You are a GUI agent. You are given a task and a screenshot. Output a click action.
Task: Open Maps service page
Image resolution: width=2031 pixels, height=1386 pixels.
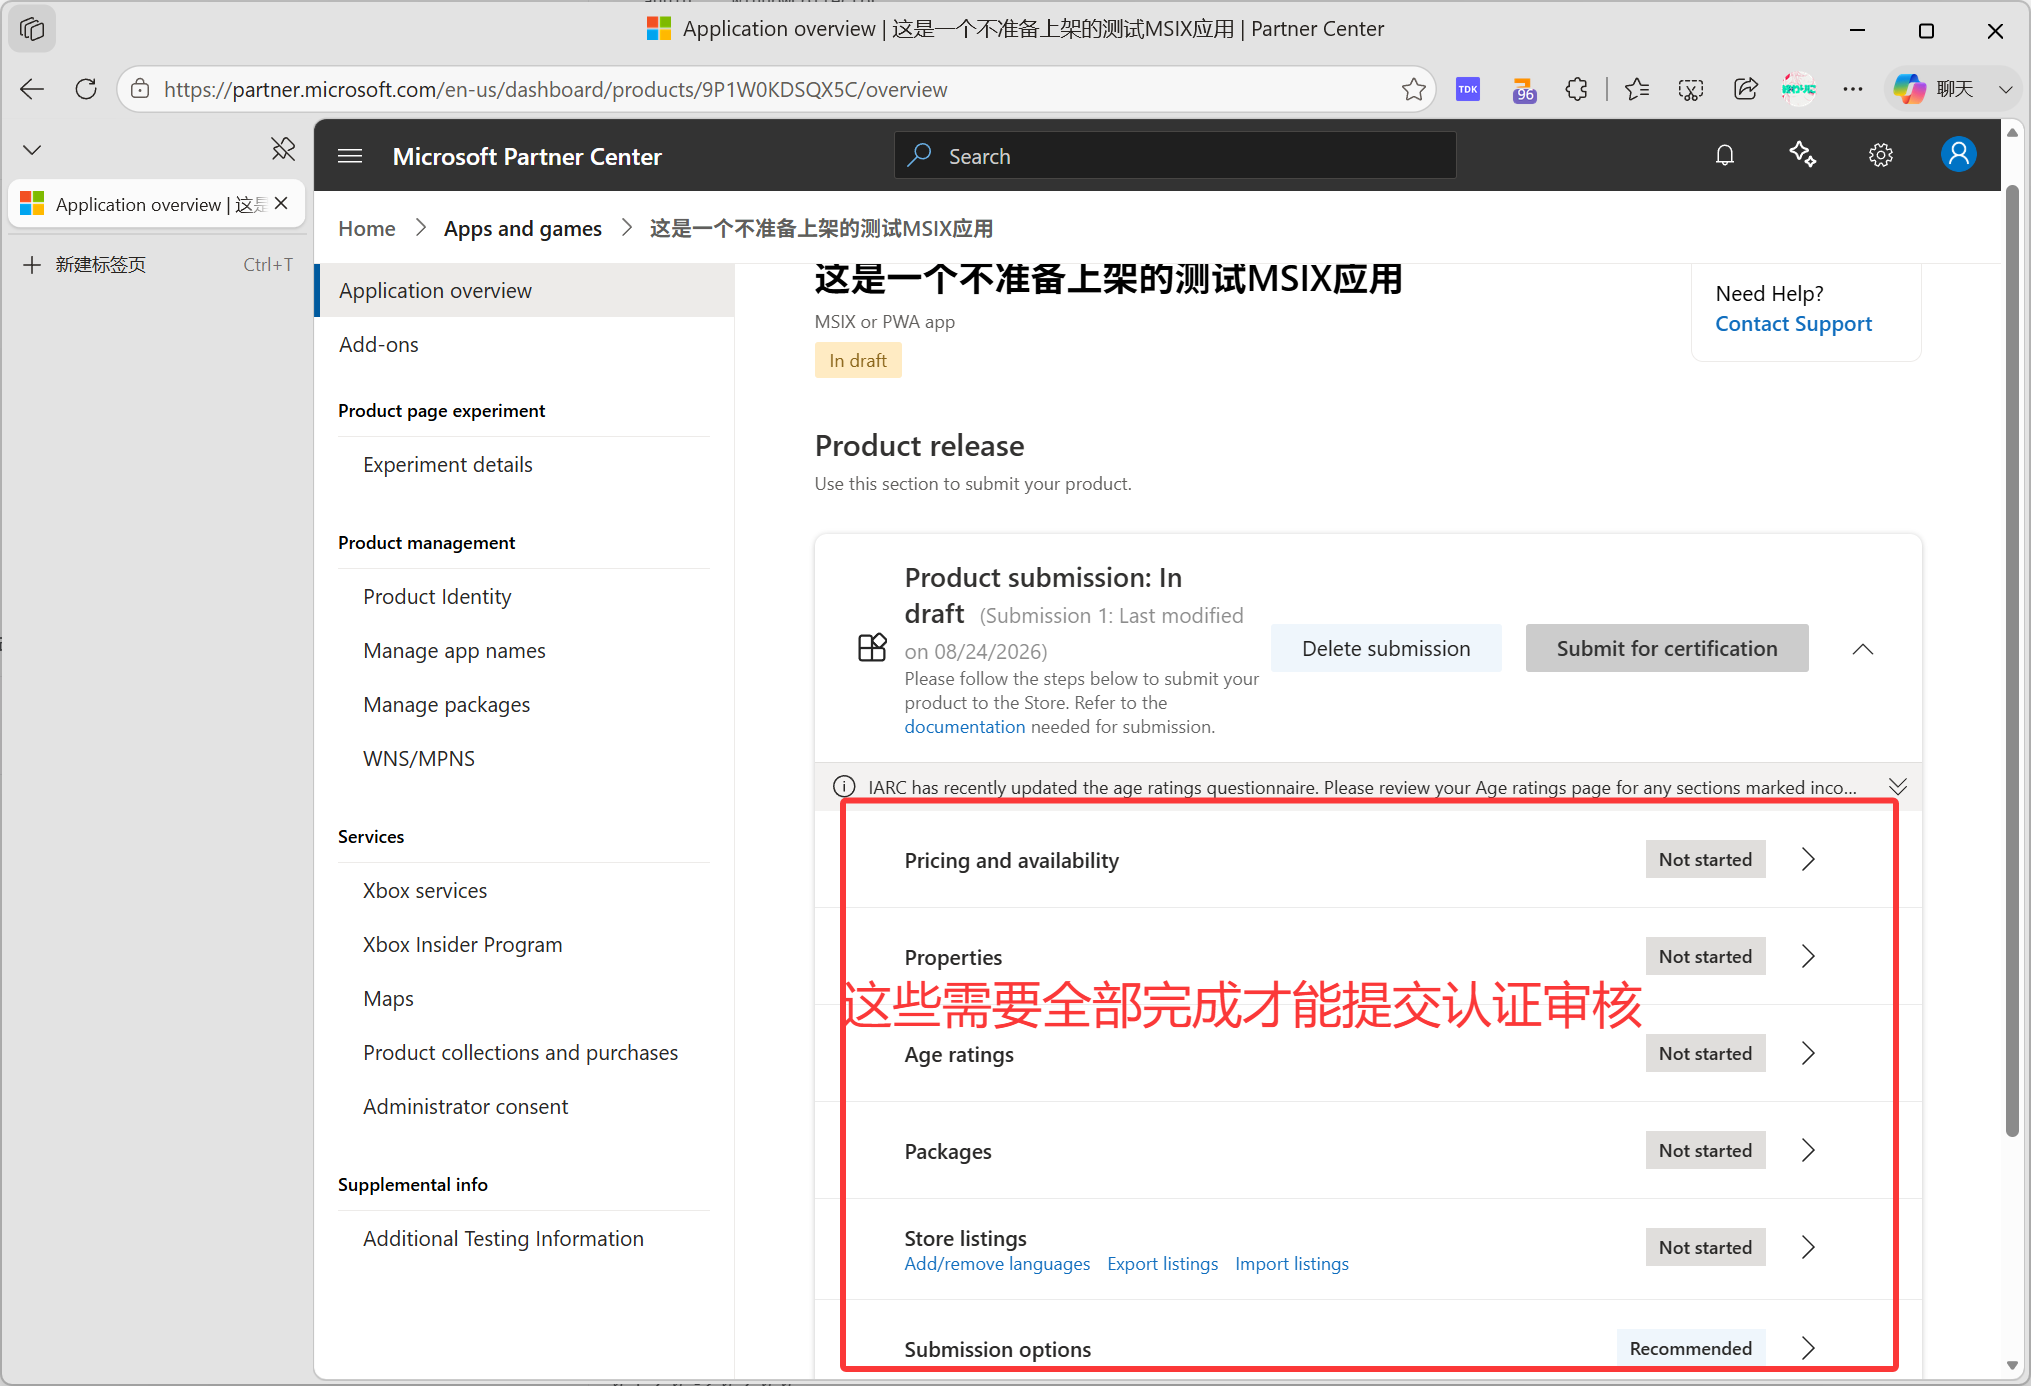click(388, 998)
